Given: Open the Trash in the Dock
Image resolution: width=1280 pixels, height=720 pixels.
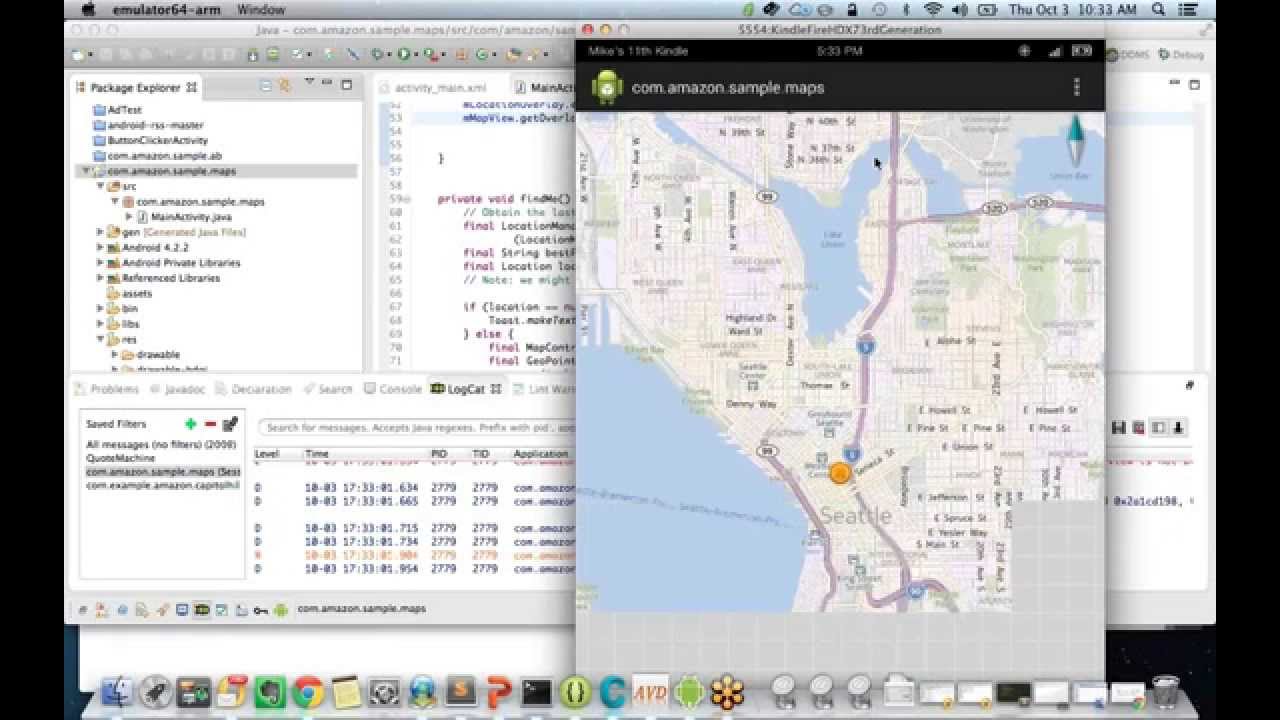Looking at the screenshot, I should click(1165, 692).
